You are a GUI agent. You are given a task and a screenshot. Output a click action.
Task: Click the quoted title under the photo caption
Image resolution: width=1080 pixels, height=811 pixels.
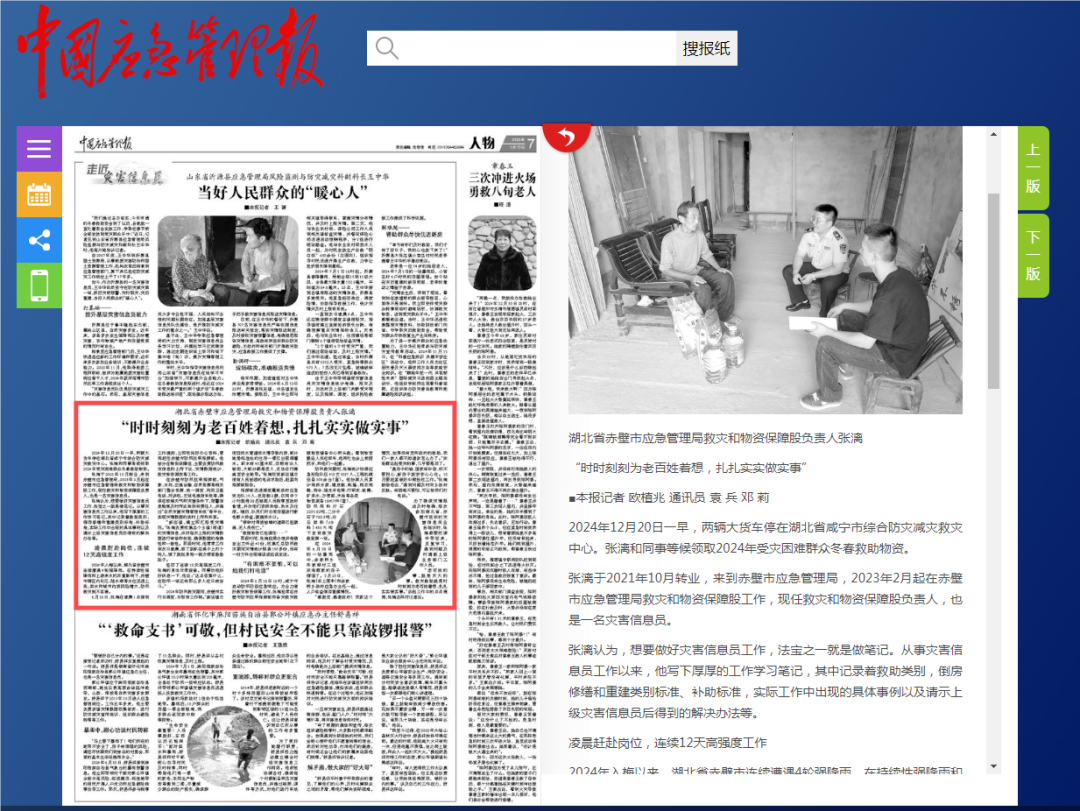[x=691, y=468]
